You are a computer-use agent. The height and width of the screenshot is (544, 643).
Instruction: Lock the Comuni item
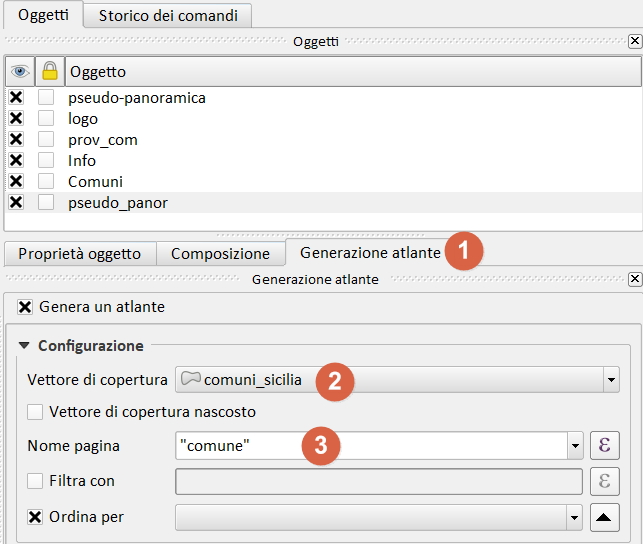coord(47,182)
